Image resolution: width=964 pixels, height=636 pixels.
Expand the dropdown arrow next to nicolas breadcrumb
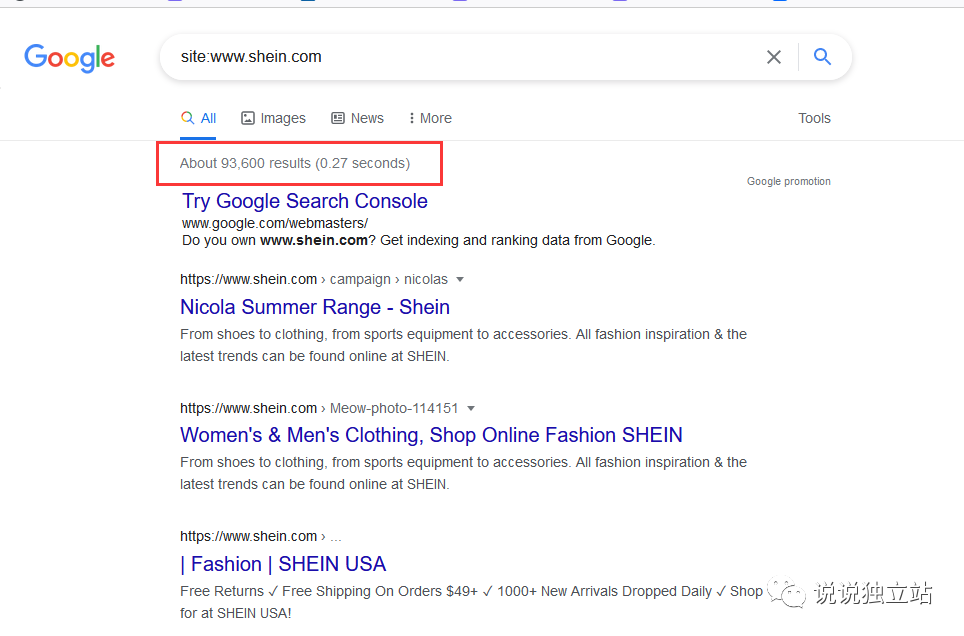point(460,279)
